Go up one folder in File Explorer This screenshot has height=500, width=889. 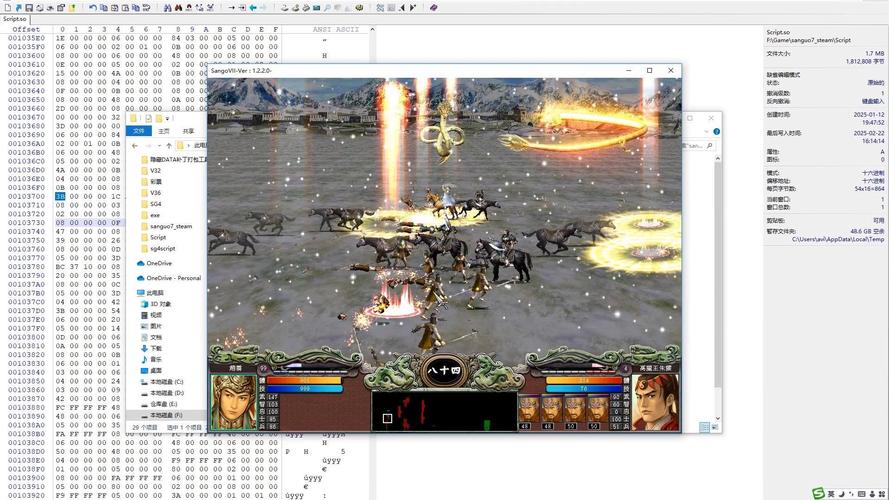point(169,146)
